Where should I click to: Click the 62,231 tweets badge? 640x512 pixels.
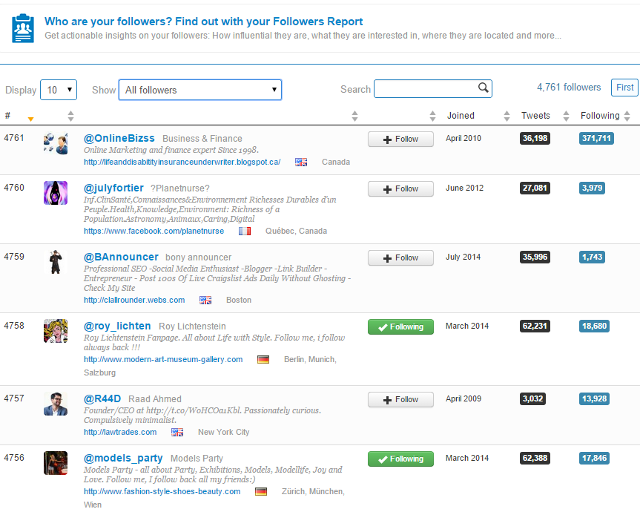click(x=535, y=326)
